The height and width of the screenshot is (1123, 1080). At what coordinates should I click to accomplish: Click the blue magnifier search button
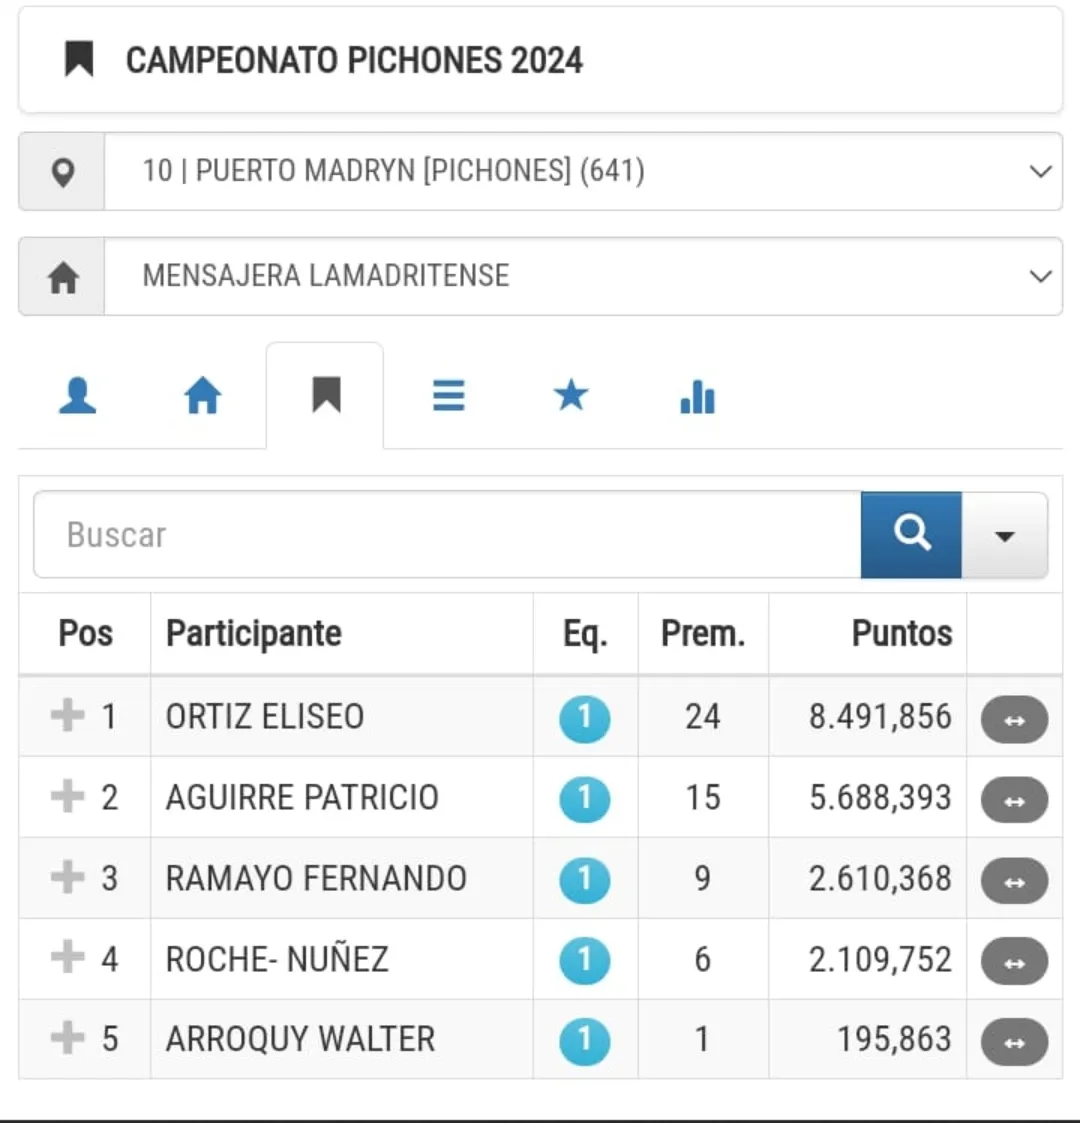coord(911,535)
